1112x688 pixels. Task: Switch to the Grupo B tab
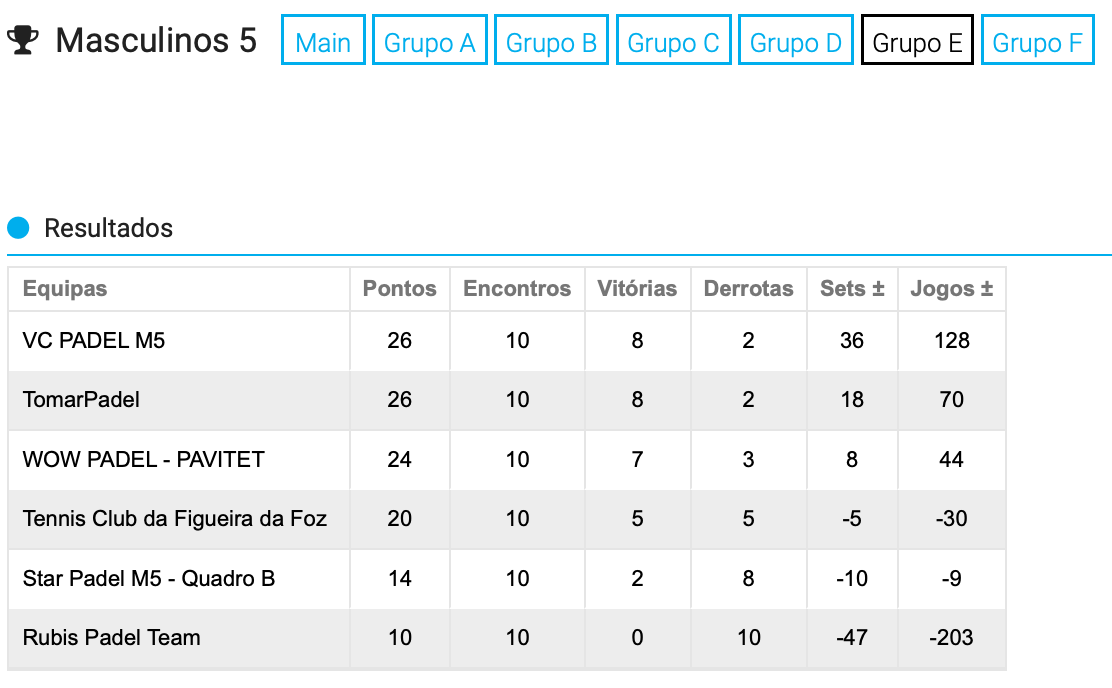click(551, 40)
